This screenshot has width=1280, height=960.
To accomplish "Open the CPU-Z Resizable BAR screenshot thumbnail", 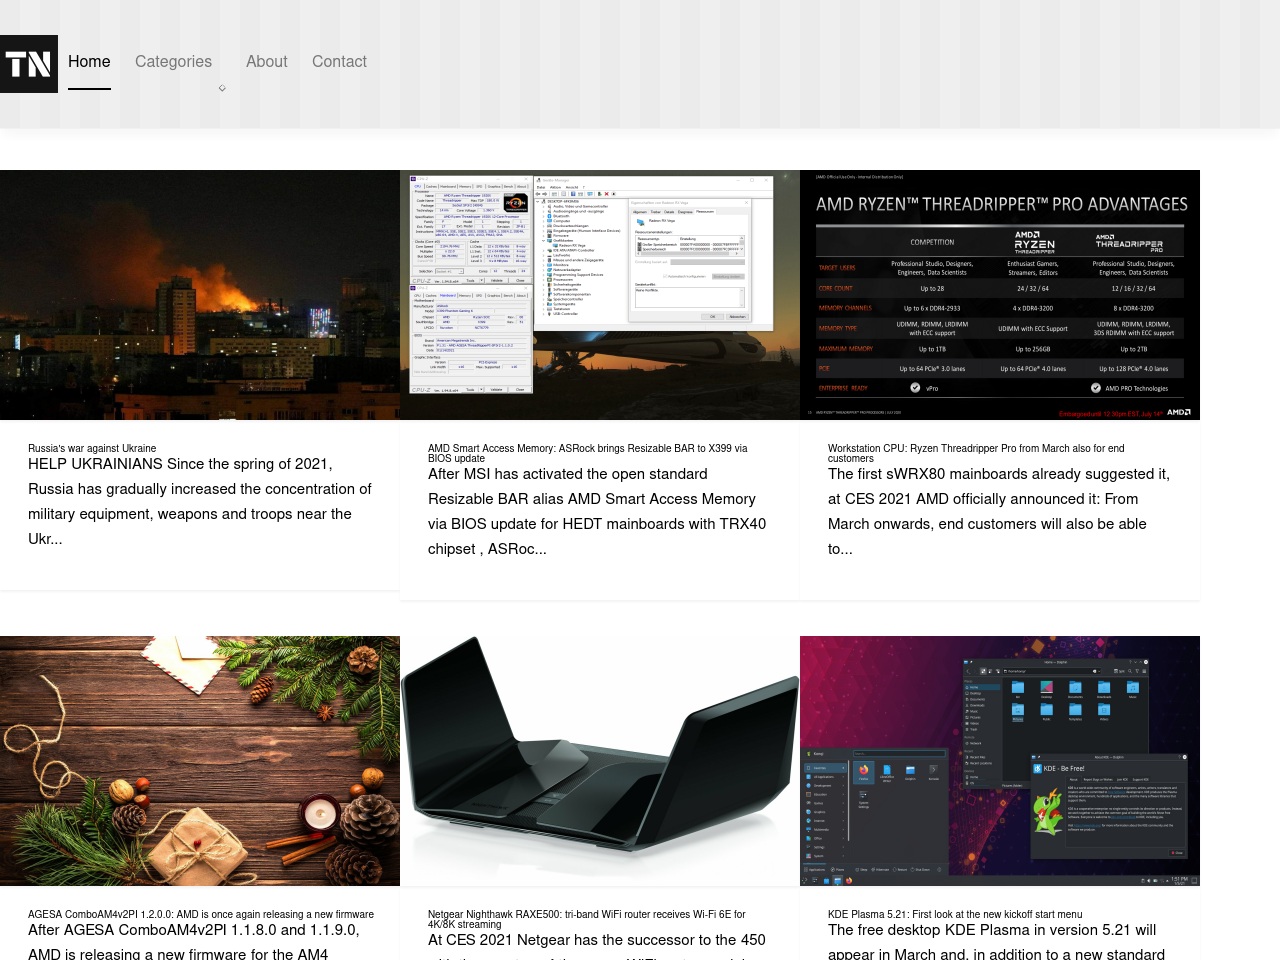I will coord(600,295).
